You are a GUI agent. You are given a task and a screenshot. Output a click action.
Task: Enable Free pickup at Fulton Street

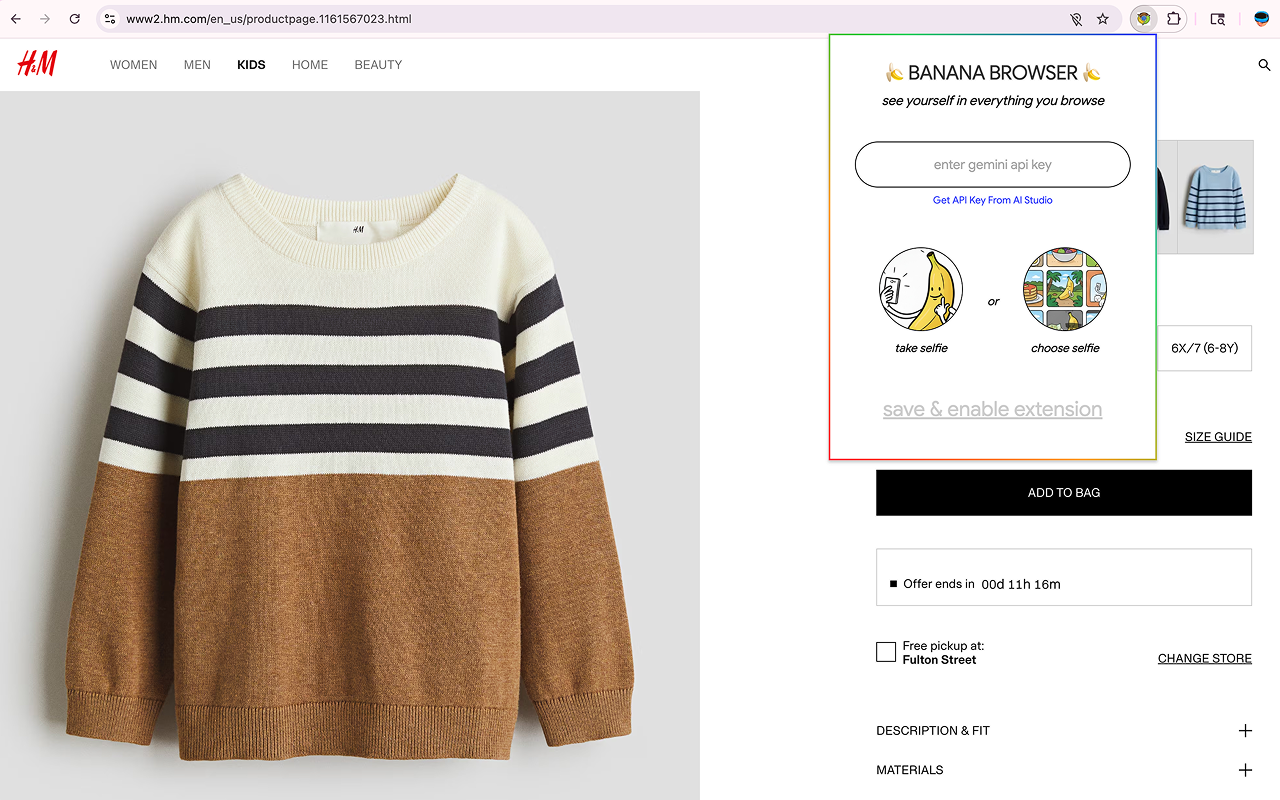click(x=885, y=651)
